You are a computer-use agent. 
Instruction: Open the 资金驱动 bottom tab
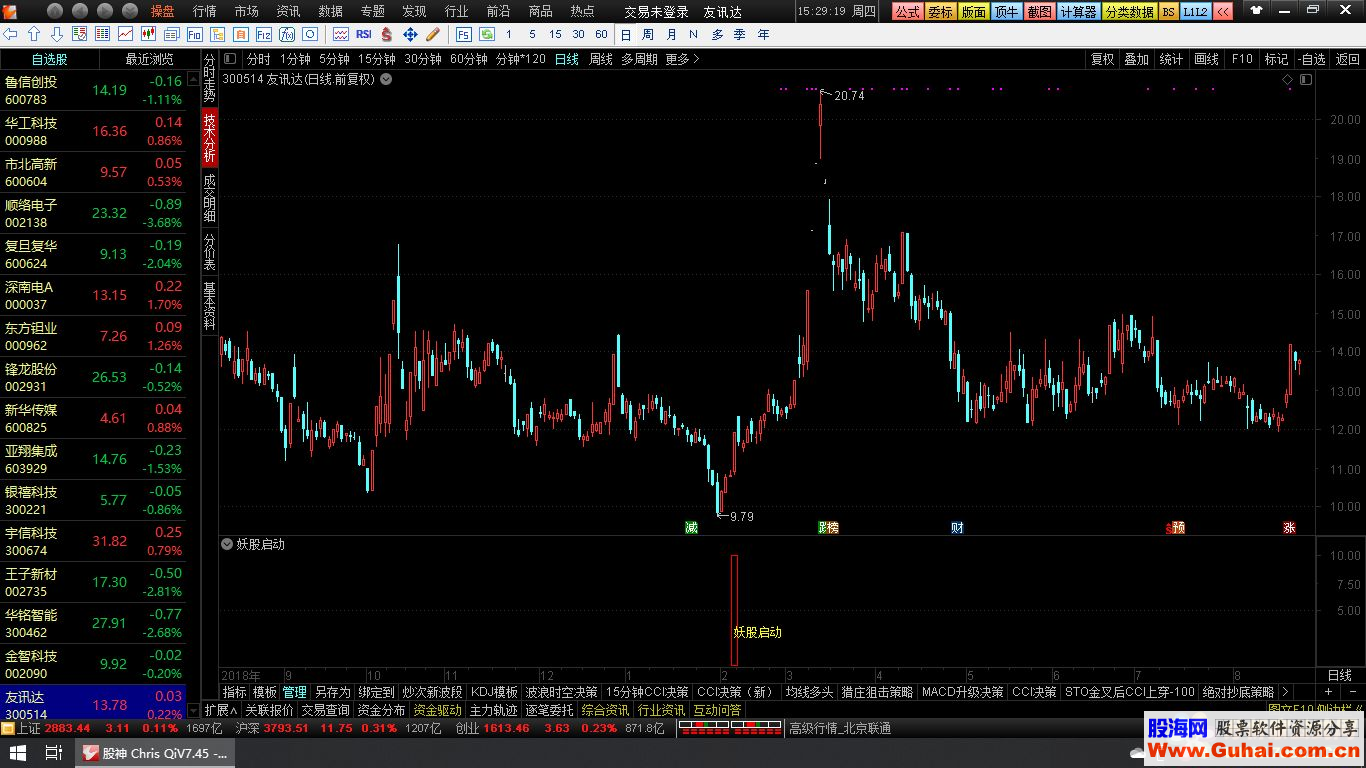pyautogui.click(x=437, y=710)
